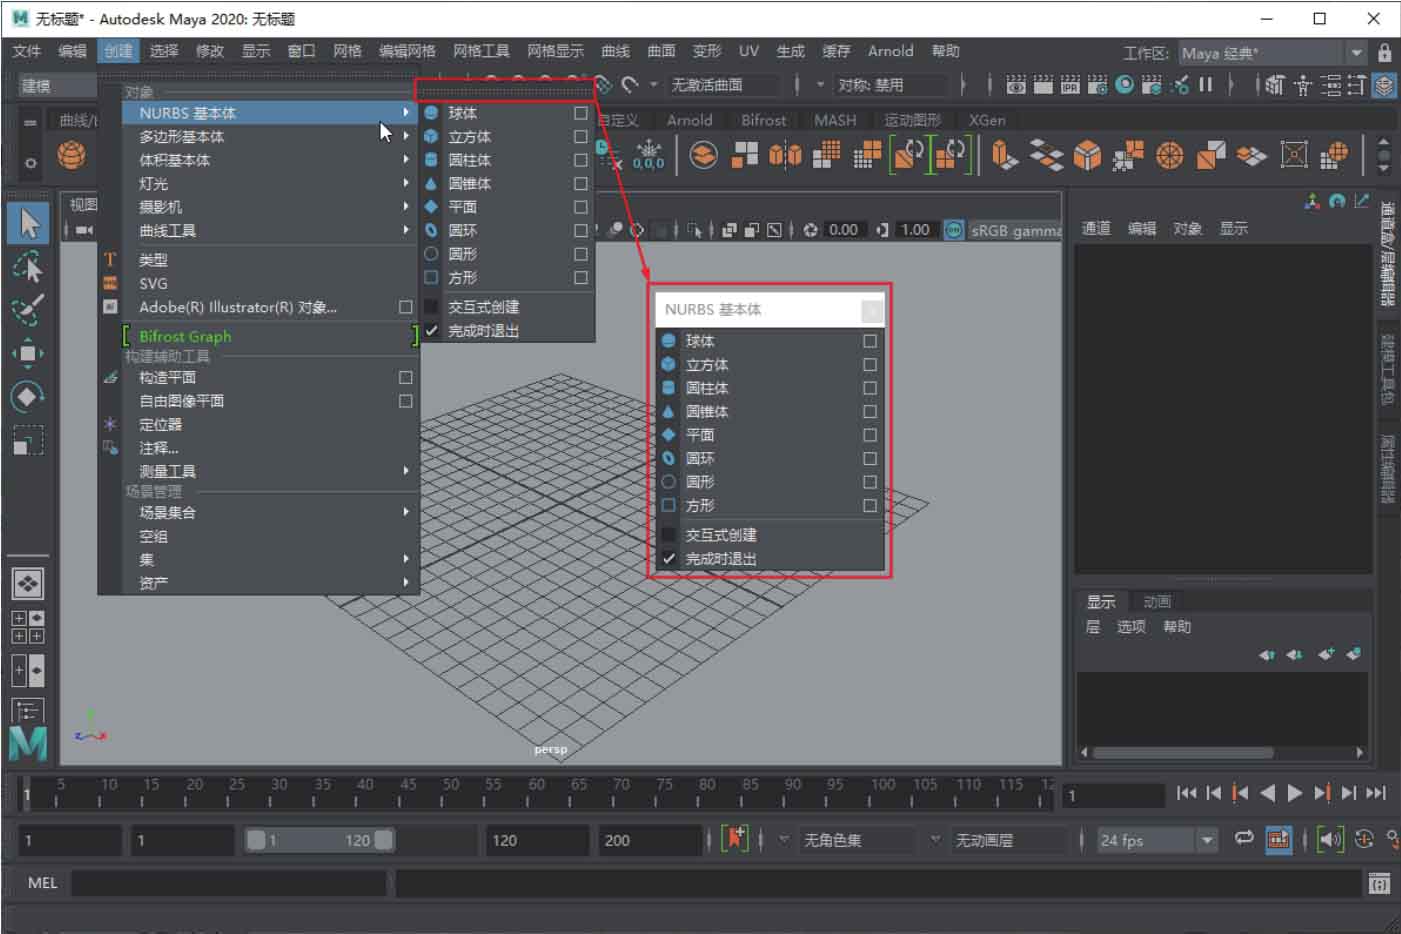
Task: Activate the Rotate tool in toolbox
Action: pyautogui.click(x=28, y=397)
